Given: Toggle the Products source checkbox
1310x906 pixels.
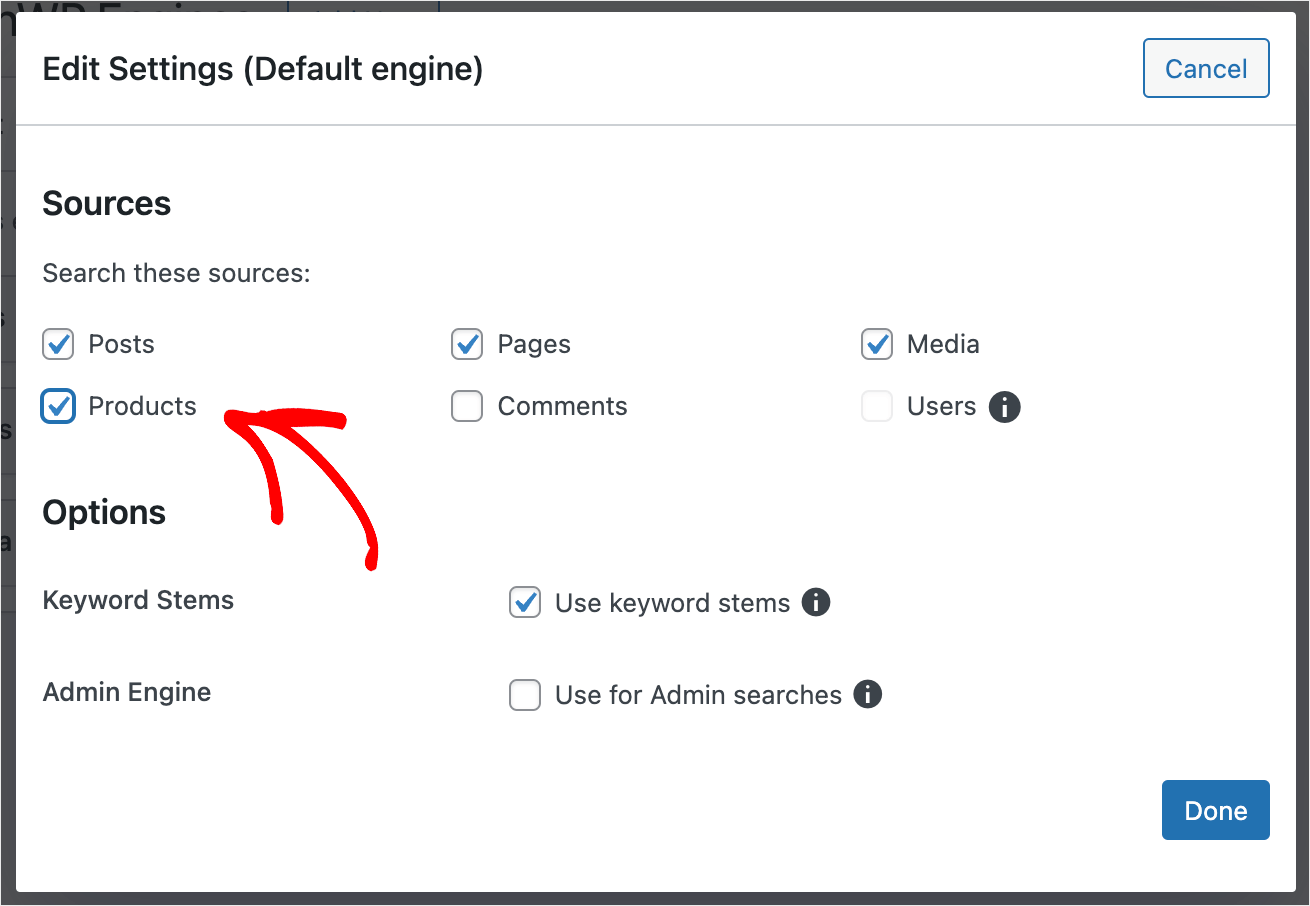Looking at the screenshot, I should coord(58,407).
